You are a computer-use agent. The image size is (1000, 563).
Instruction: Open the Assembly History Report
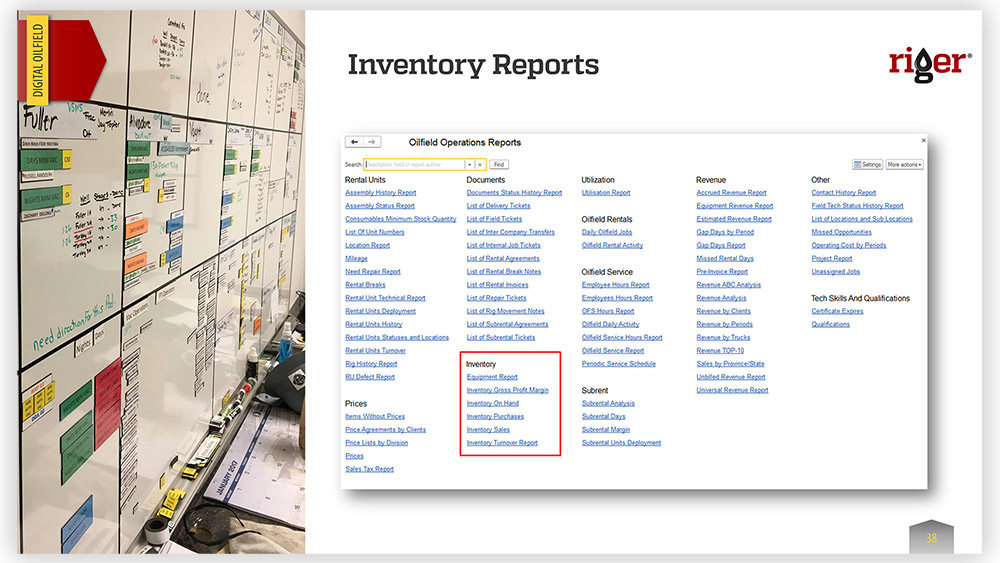coord(380,193)
